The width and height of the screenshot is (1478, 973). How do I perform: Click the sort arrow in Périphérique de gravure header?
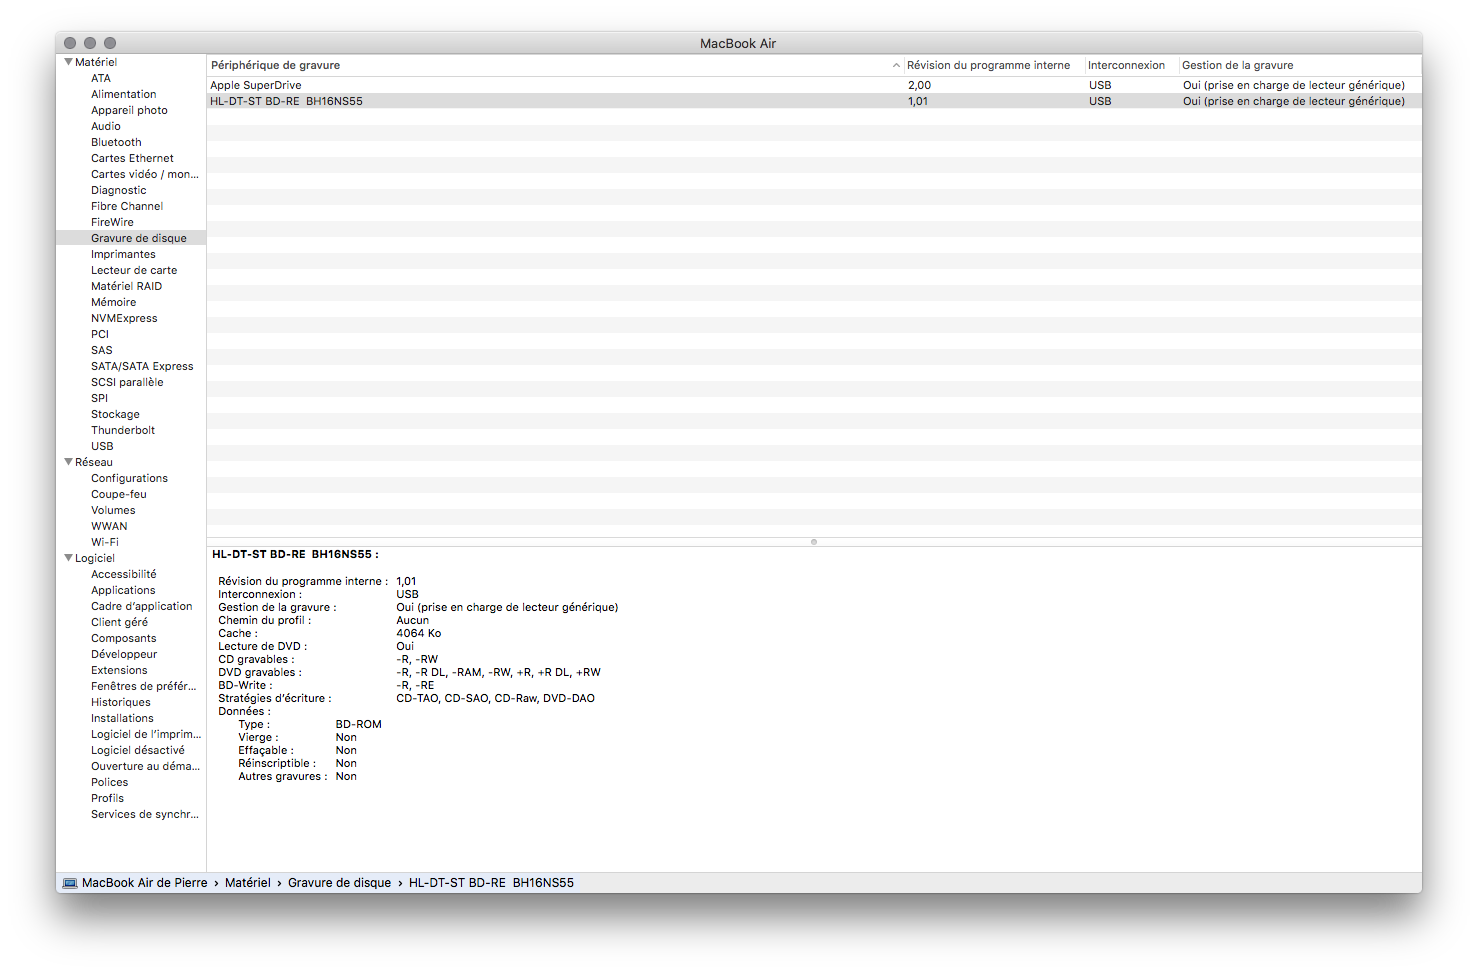click(x=896, y=65)
